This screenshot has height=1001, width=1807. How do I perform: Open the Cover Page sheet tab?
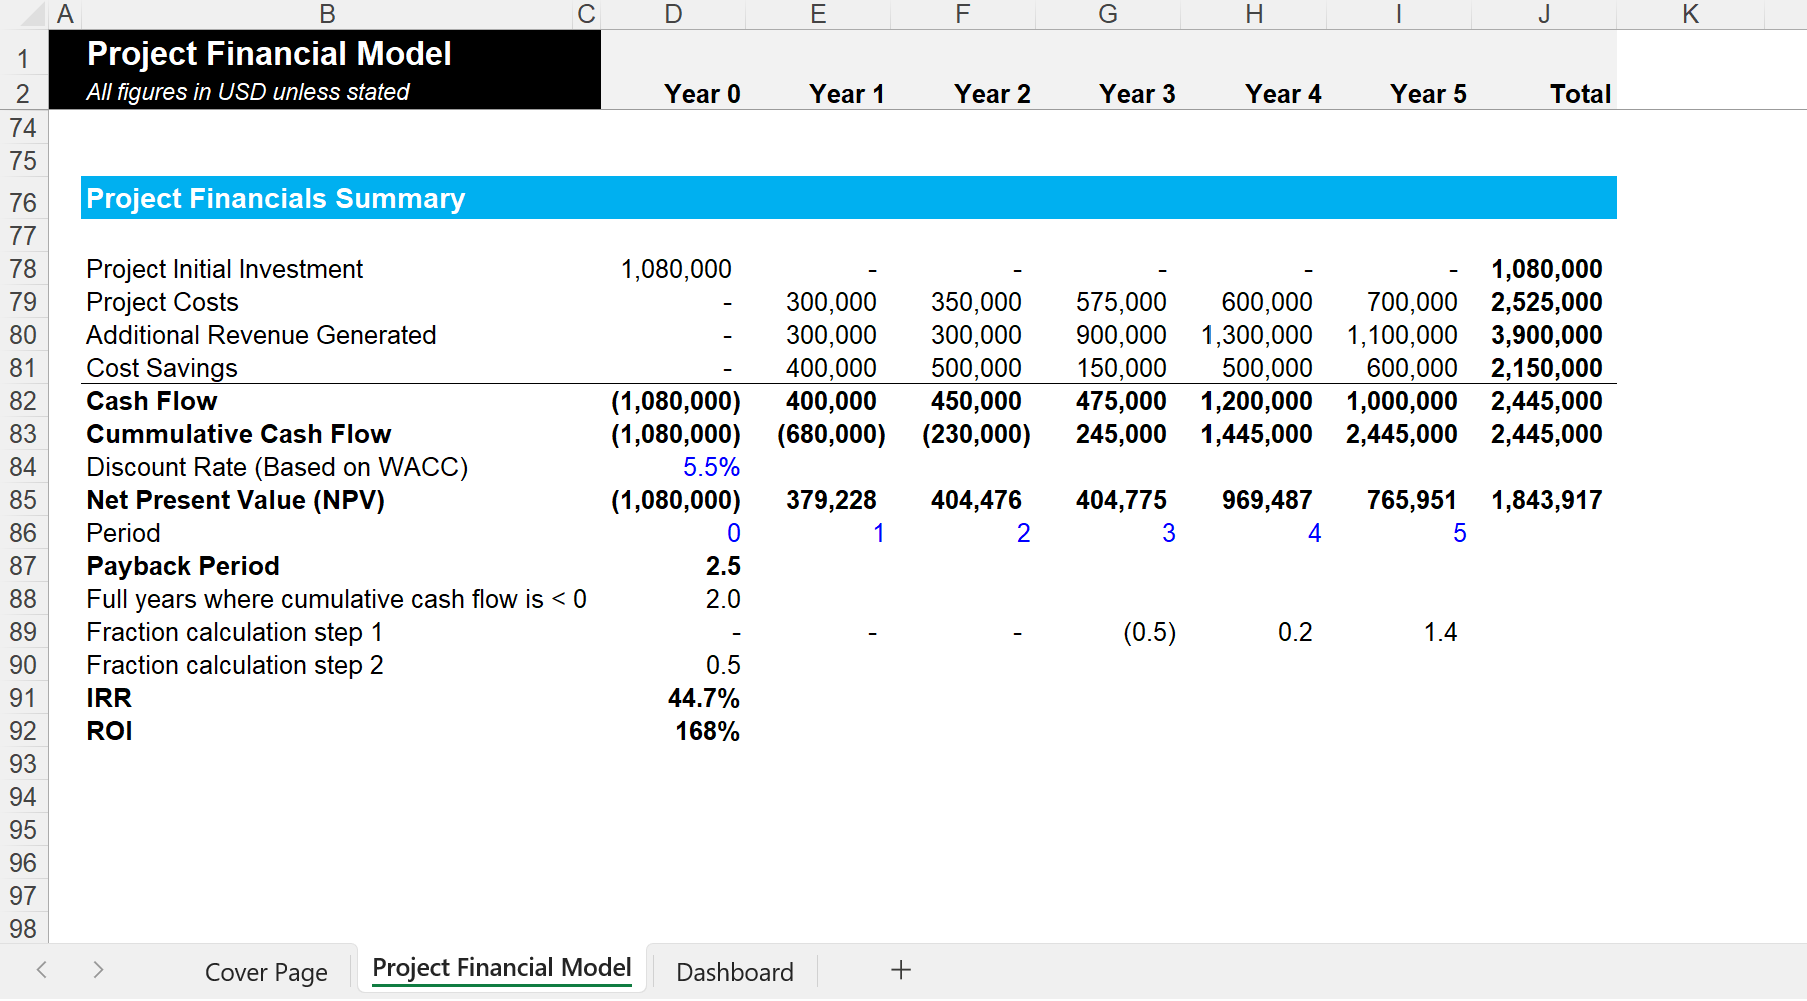[x=266, y=972]
